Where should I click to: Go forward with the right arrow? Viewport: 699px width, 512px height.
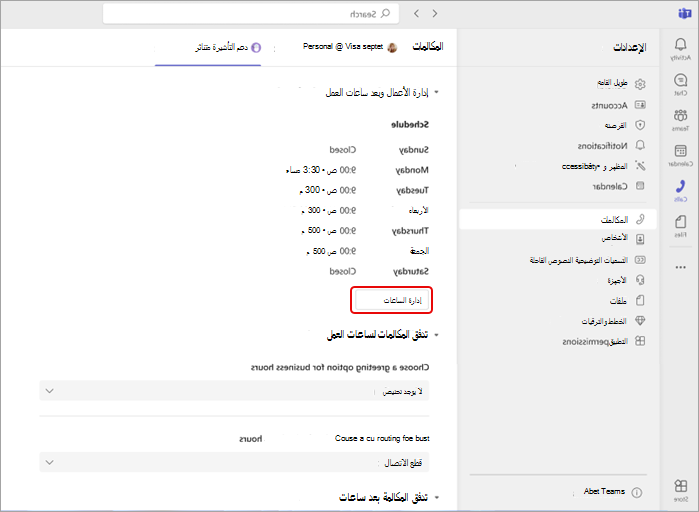click(435, 13)
